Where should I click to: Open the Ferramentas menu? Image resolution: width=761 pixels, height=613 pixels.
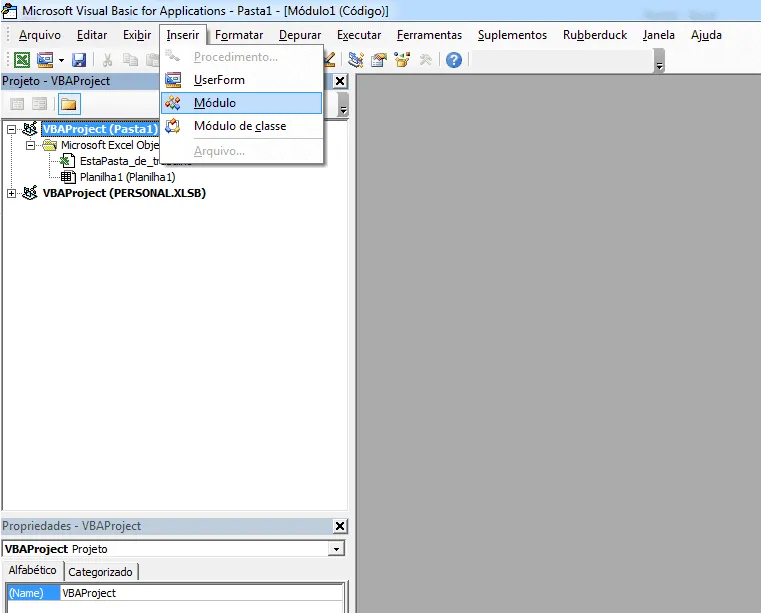tap(429, 35)
